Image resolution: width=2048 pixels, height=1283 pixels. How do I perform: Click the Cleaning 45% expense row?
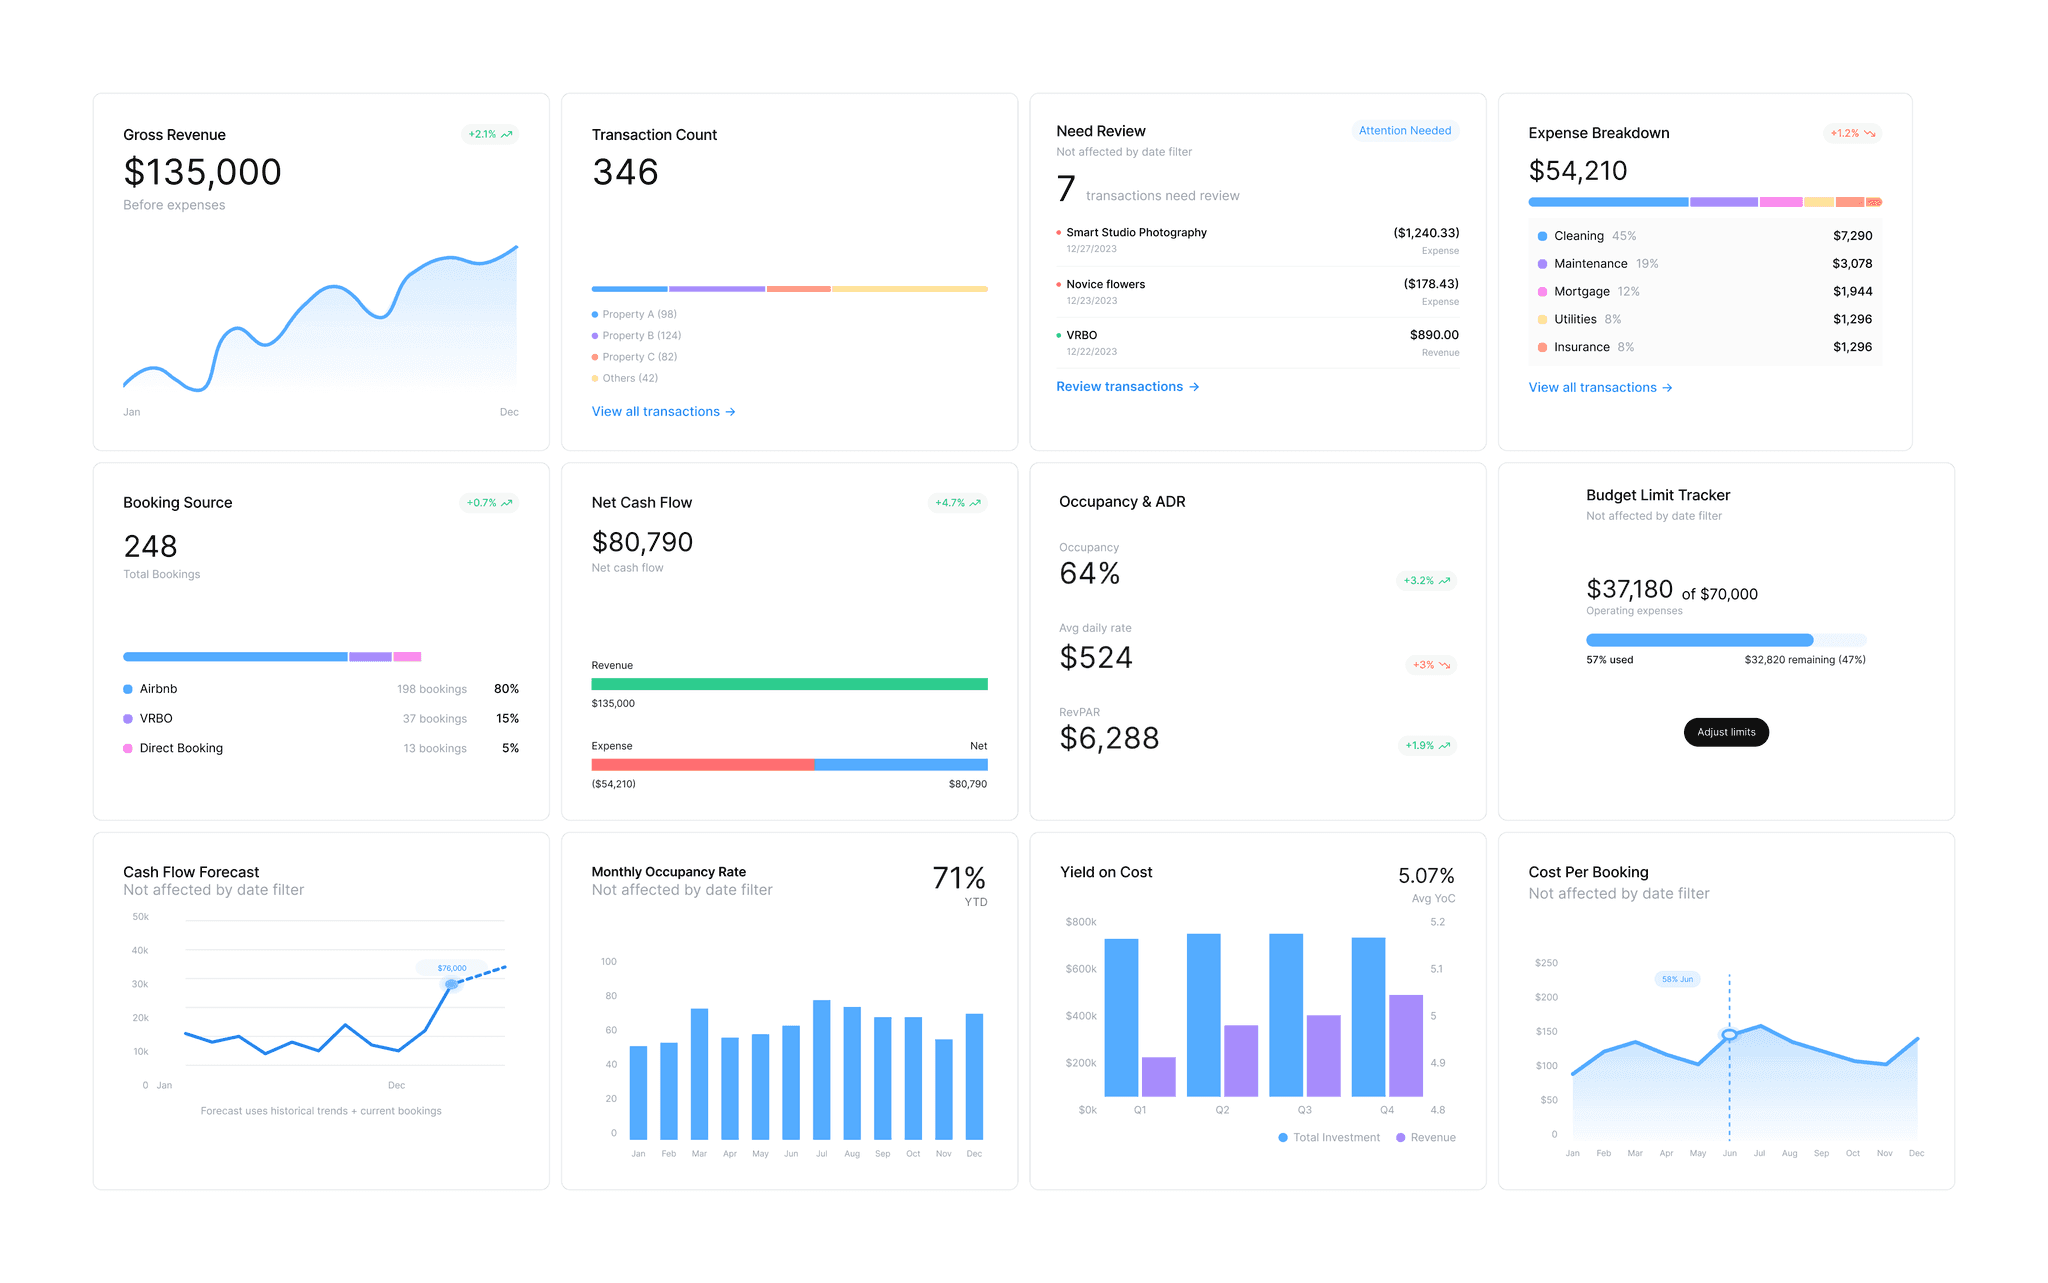coord(1705,236)
